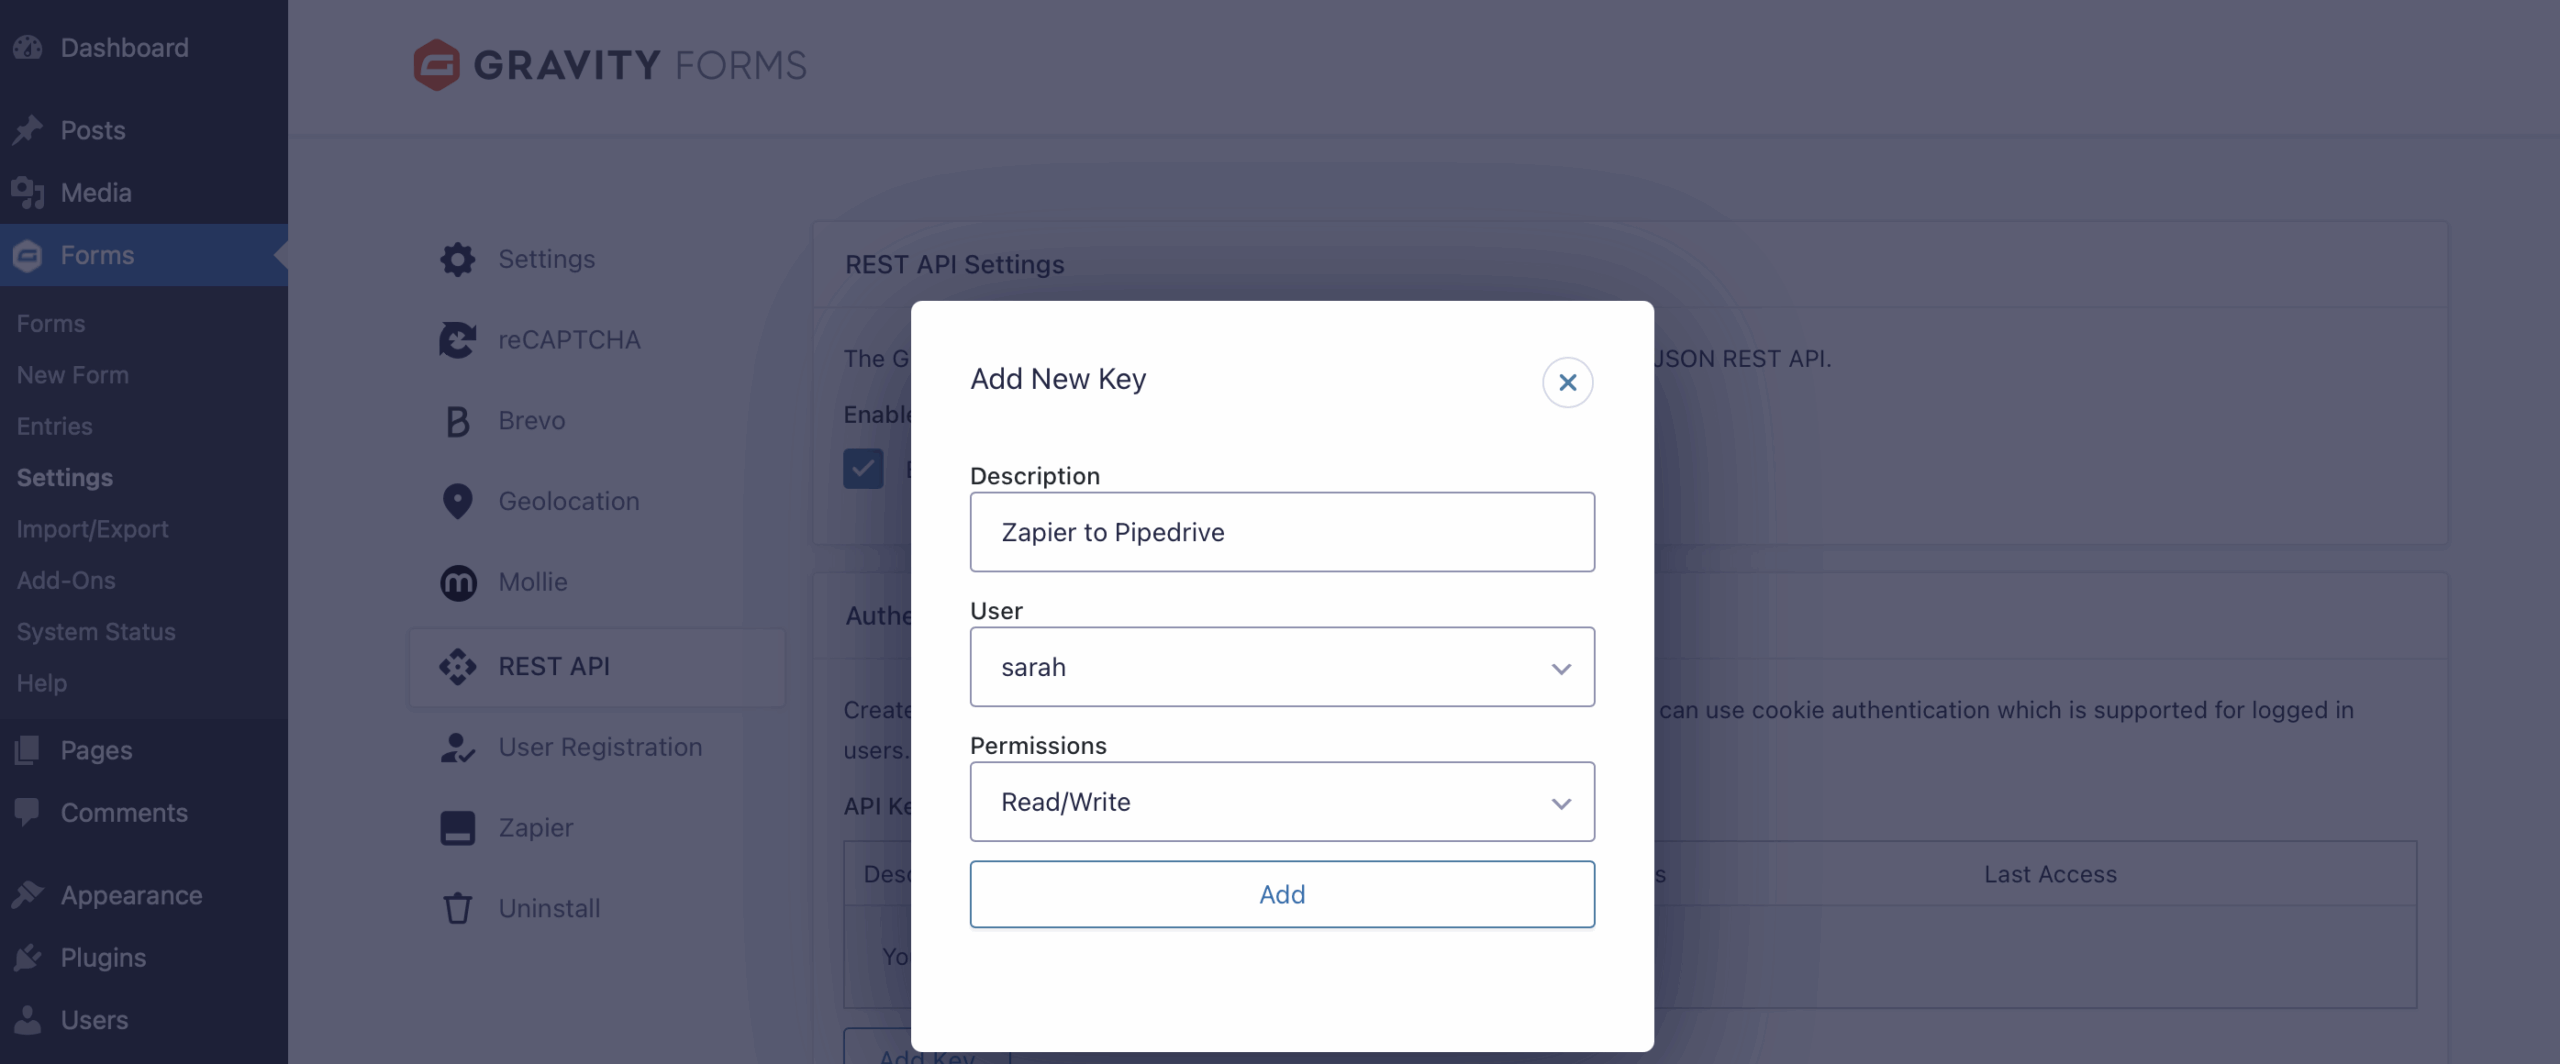The height and width of the screenshot is (1064, 2560).
Task: Click the Description text field
Action: (1281, 532)
